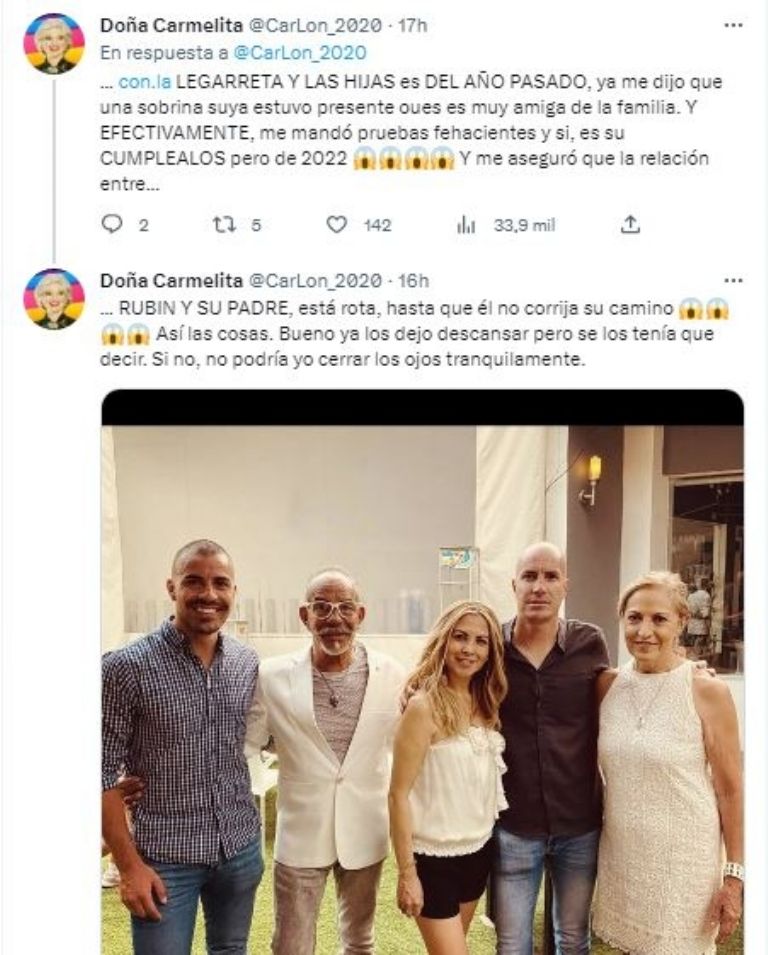Image resolution: width=768 pixels, height=955 pixels.
Task: Open the @CarLon_2020 handle beside the 17h timestamp
Action: [314, 25]
